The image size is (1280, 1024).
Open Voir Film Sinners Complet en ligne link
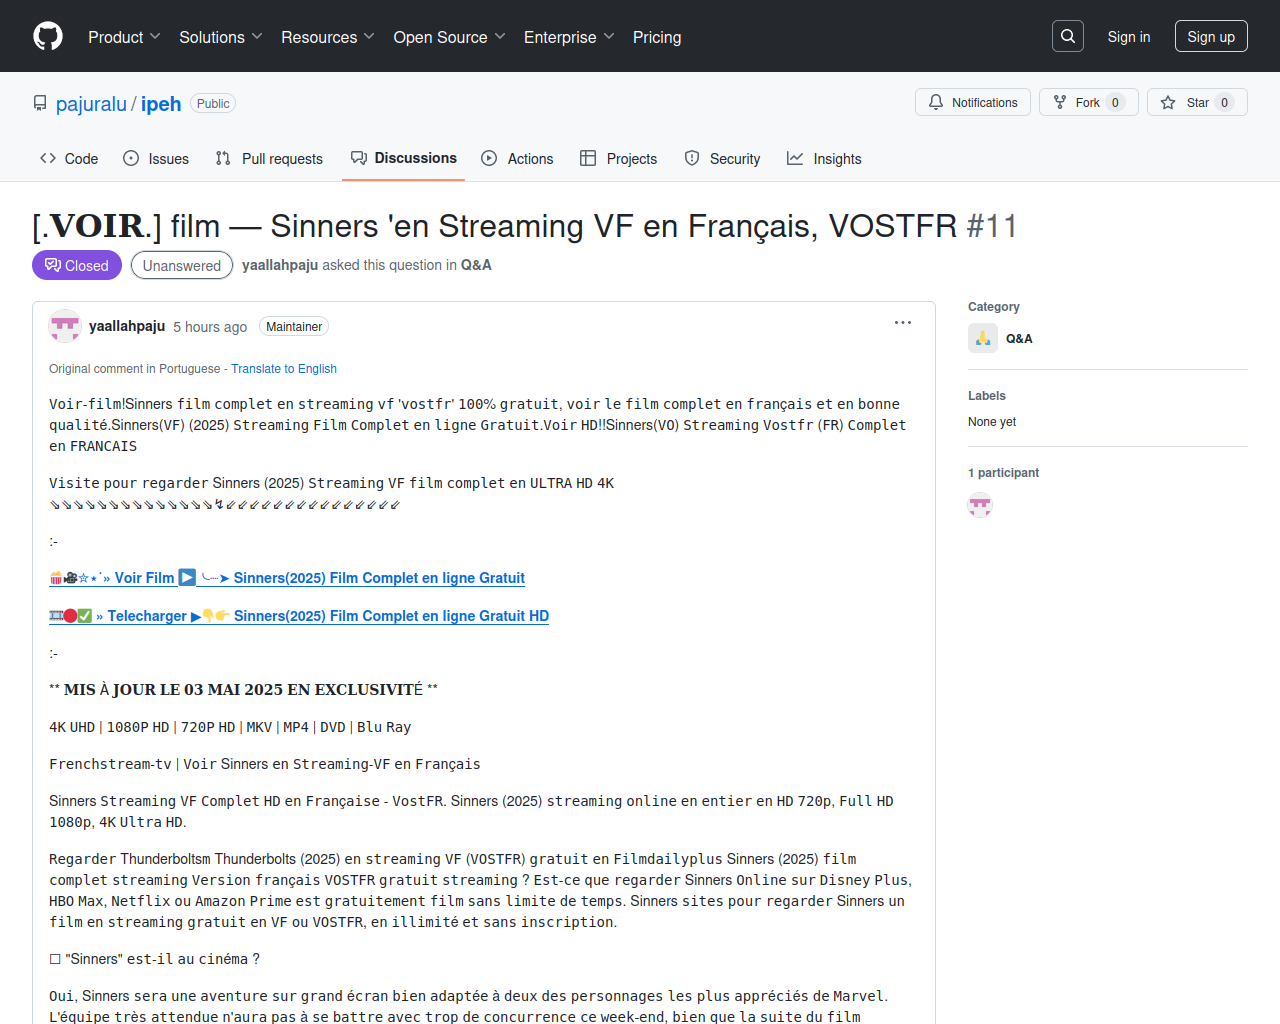point(287,578)
